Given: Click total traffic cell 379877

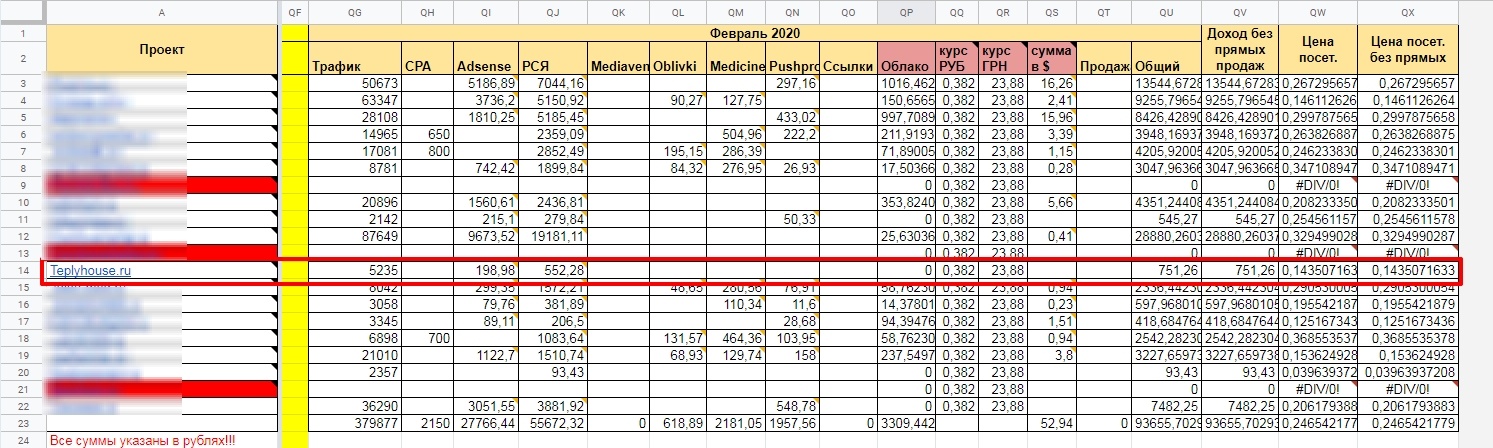Looking at the screenshot, I should [x=355, y=423].
